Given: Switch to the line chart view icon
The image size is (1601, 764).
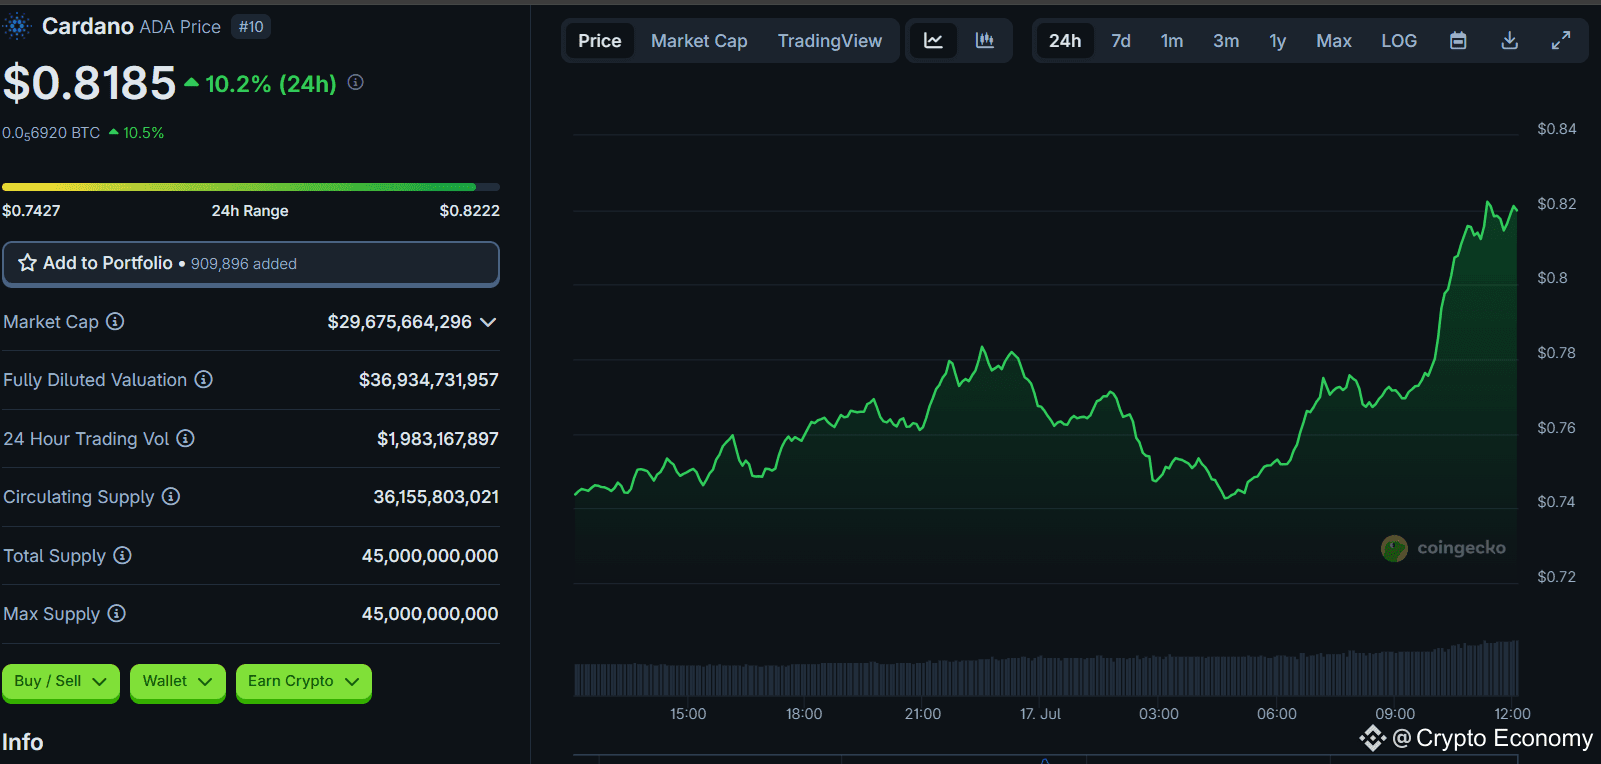Looking at the screenshot, I should pos(933,41).
